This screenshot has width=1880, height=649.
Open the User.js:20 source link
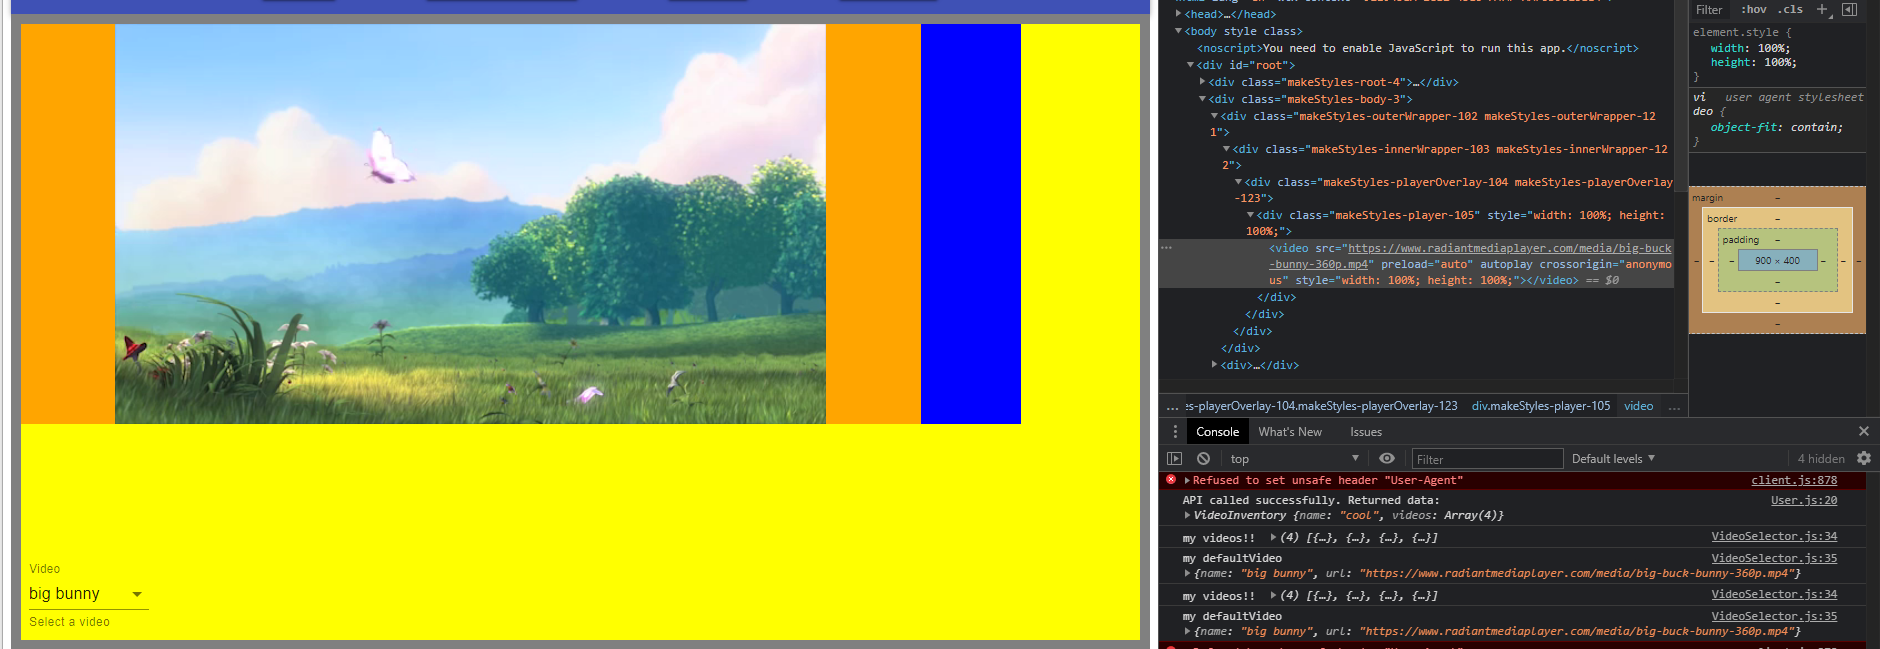click(x=1804, y=500)
